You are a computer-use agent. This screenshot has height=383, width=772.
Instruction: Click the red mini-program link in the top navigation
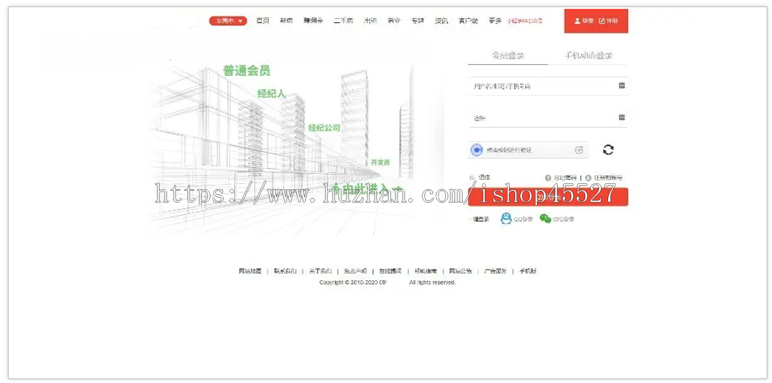(x=525, y=21)
